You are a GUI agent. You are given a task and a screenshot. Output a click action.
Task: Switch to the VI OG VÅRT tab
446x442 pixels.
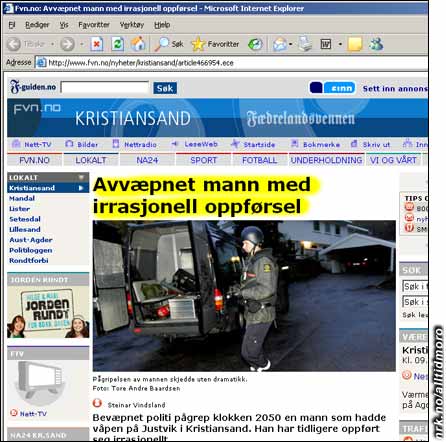(x=393, y=160)
